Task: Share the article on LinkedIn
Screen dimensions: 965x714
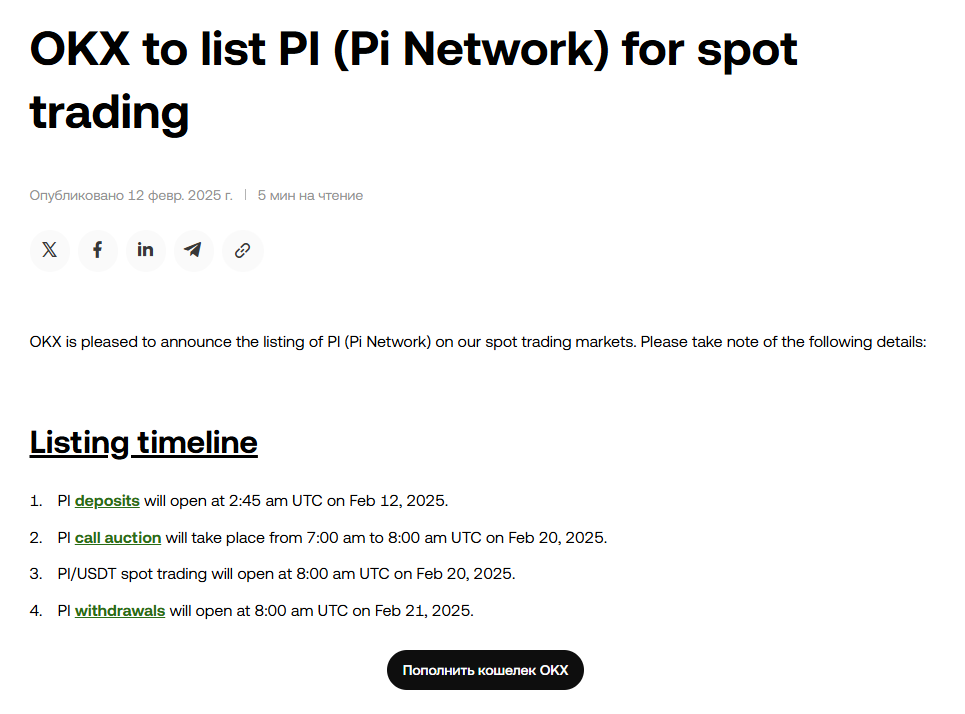Action: (x=145, y=250)
